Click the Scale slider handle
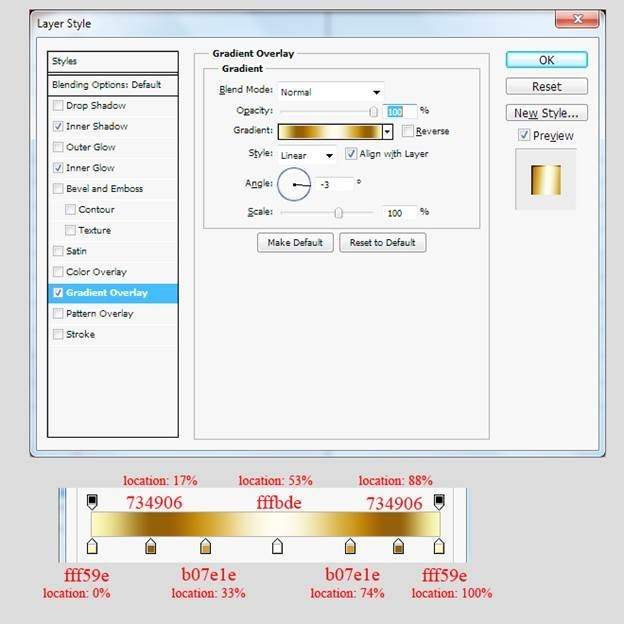 339,212
